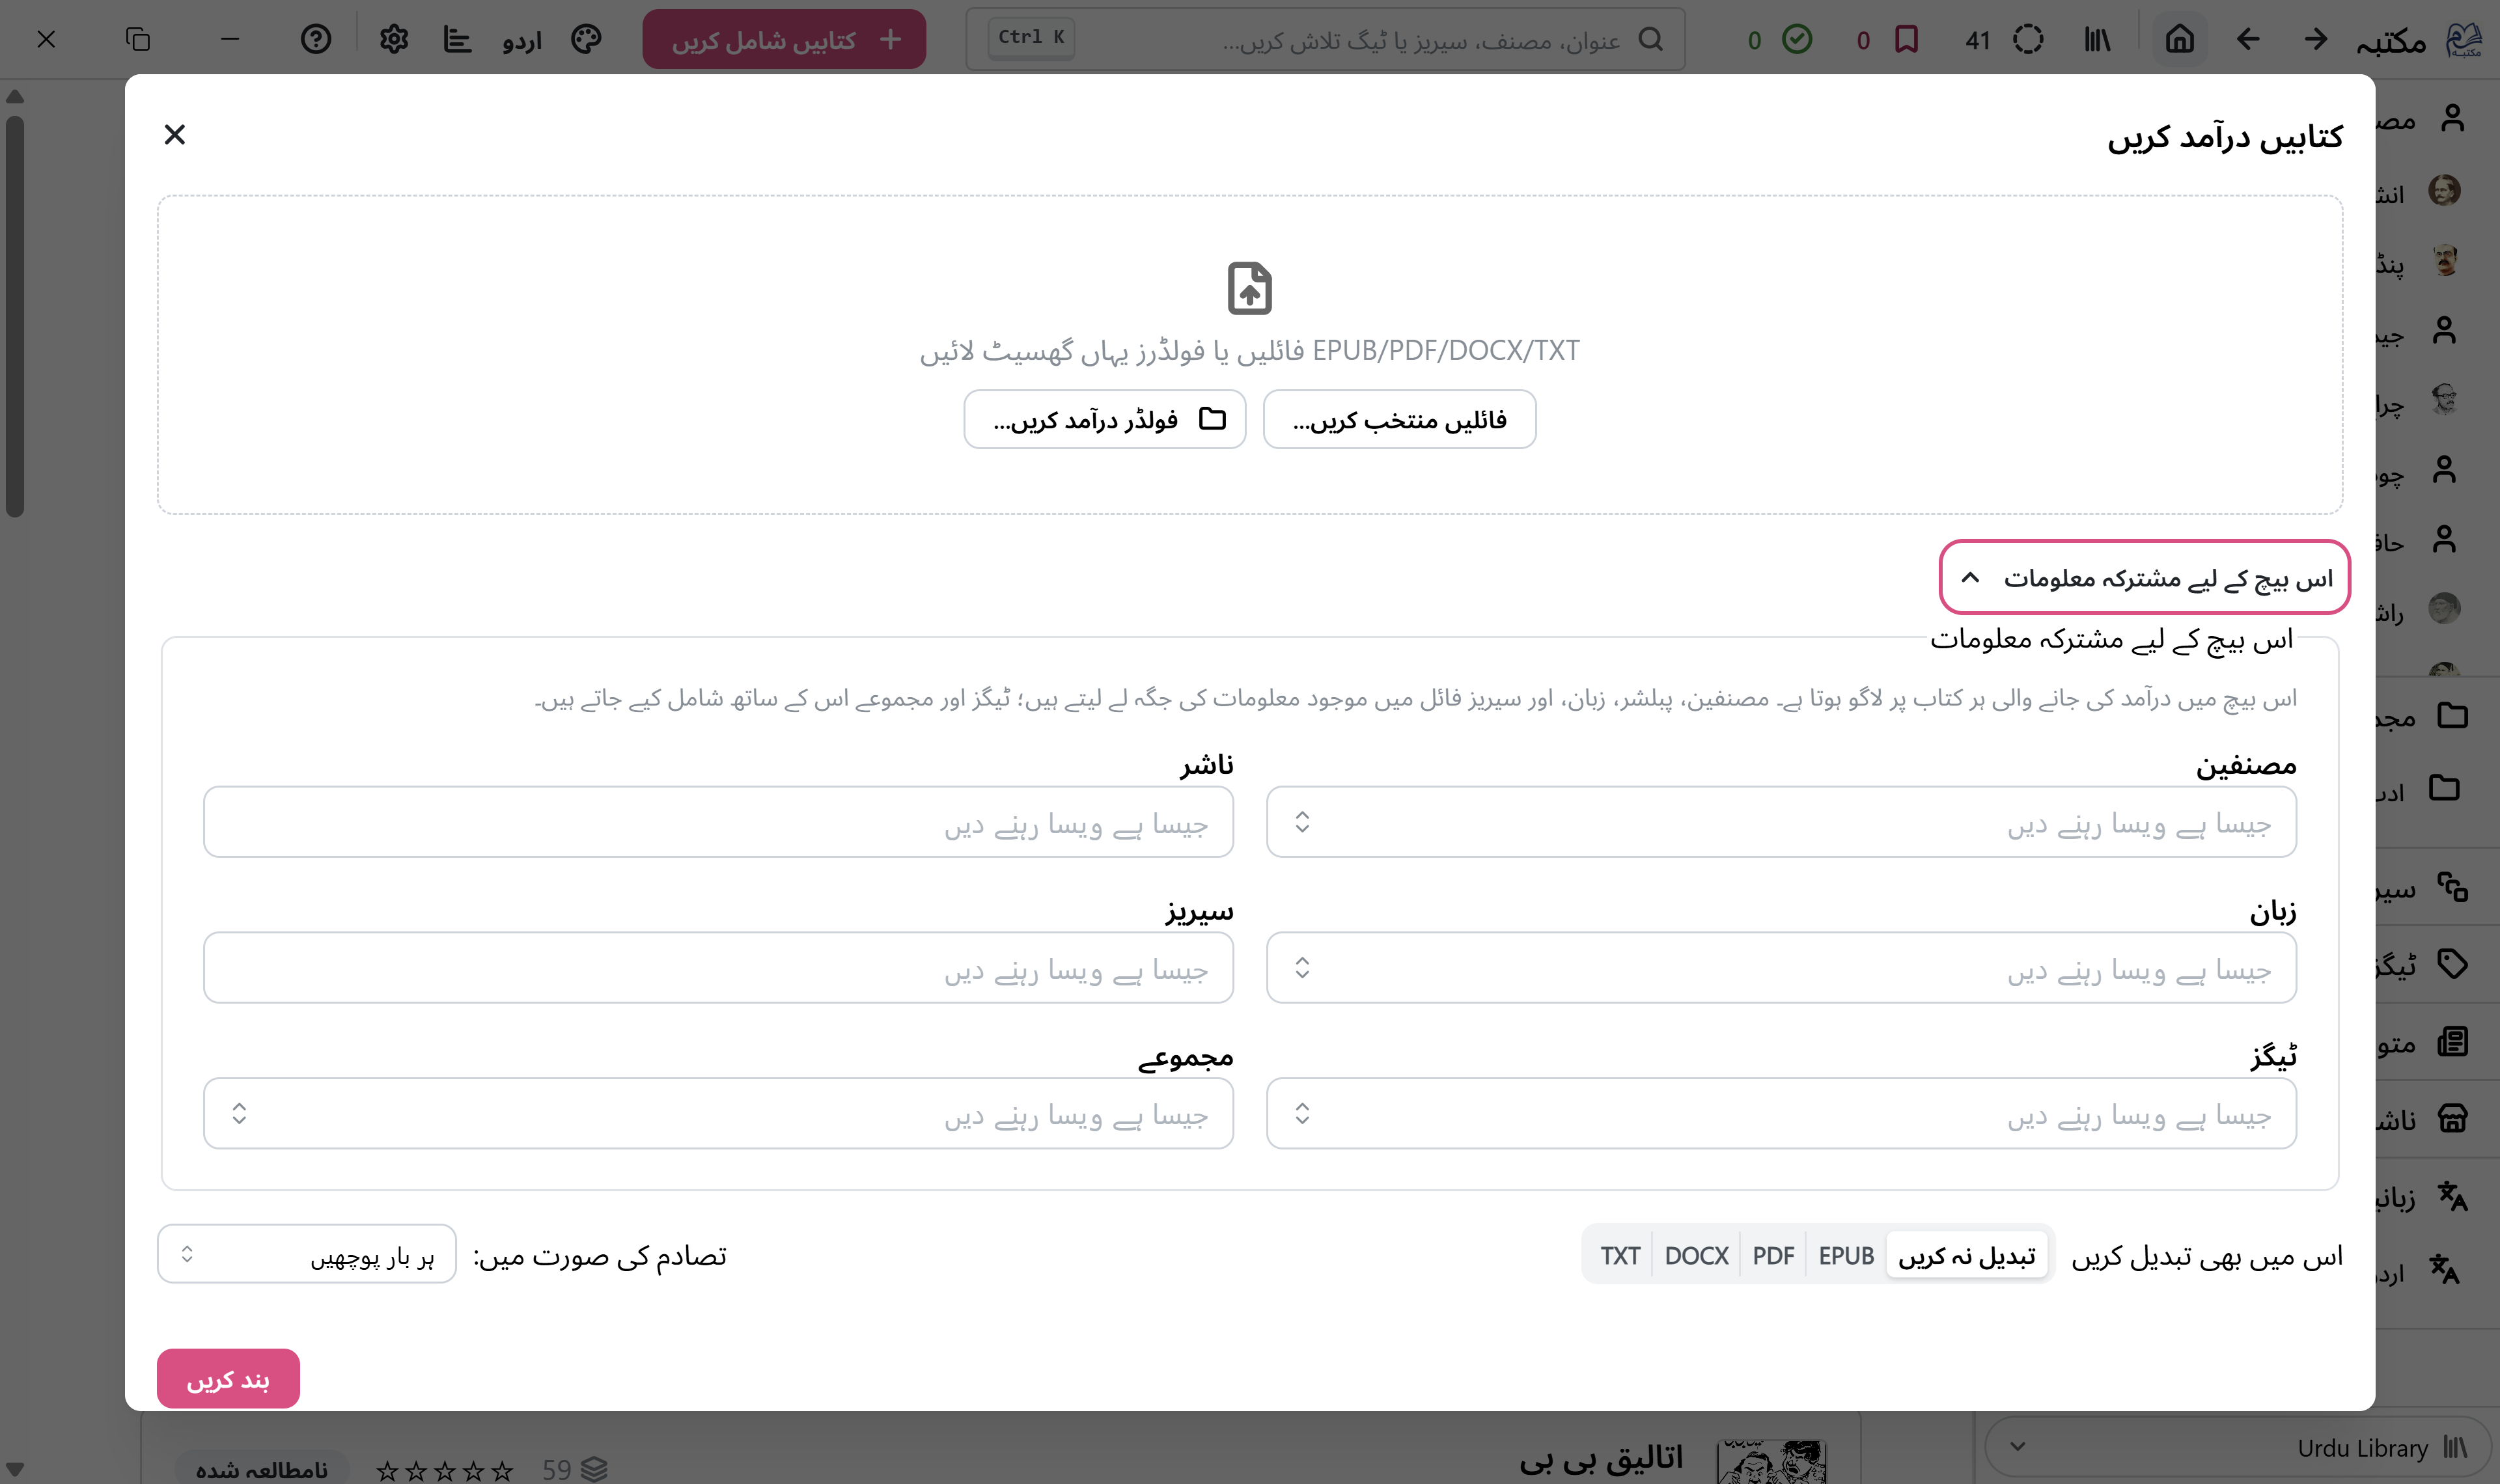The width and height of the screenshot is (2500, 1484).
Task: Open the زبانیں languages icon in sidebar
Action: pyautogui.click(x=2453, y=1195)
